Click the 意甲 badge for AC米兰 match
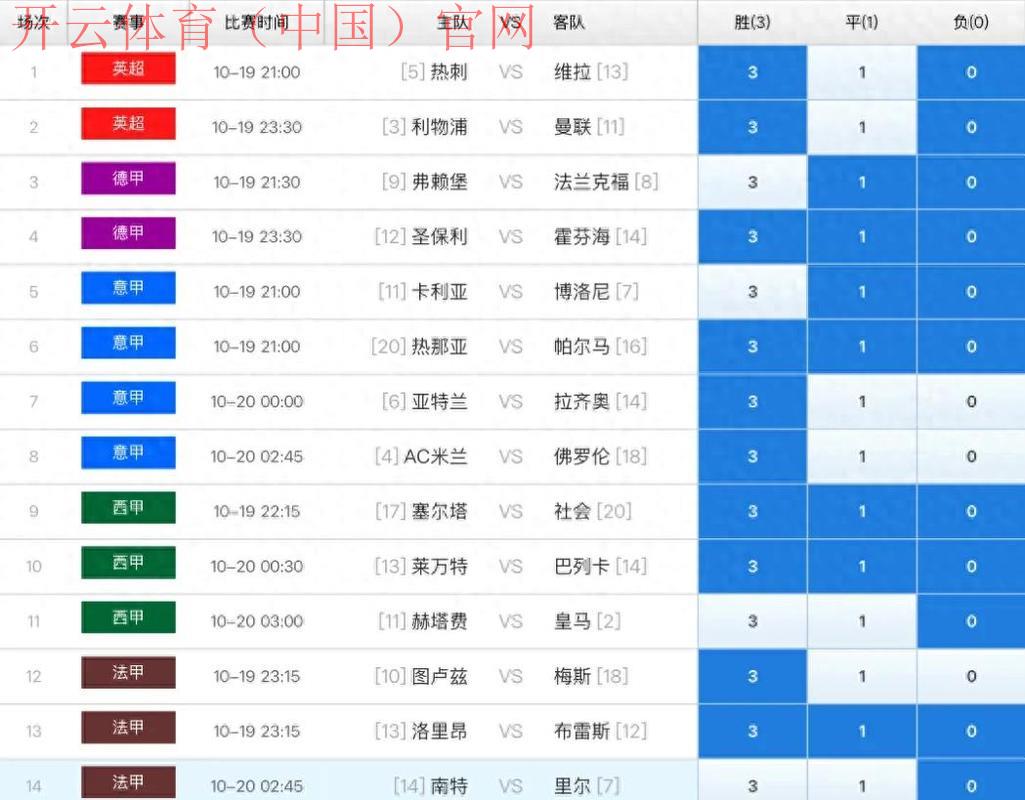The width and height of the screenshot is (1025, 800). 128,454
